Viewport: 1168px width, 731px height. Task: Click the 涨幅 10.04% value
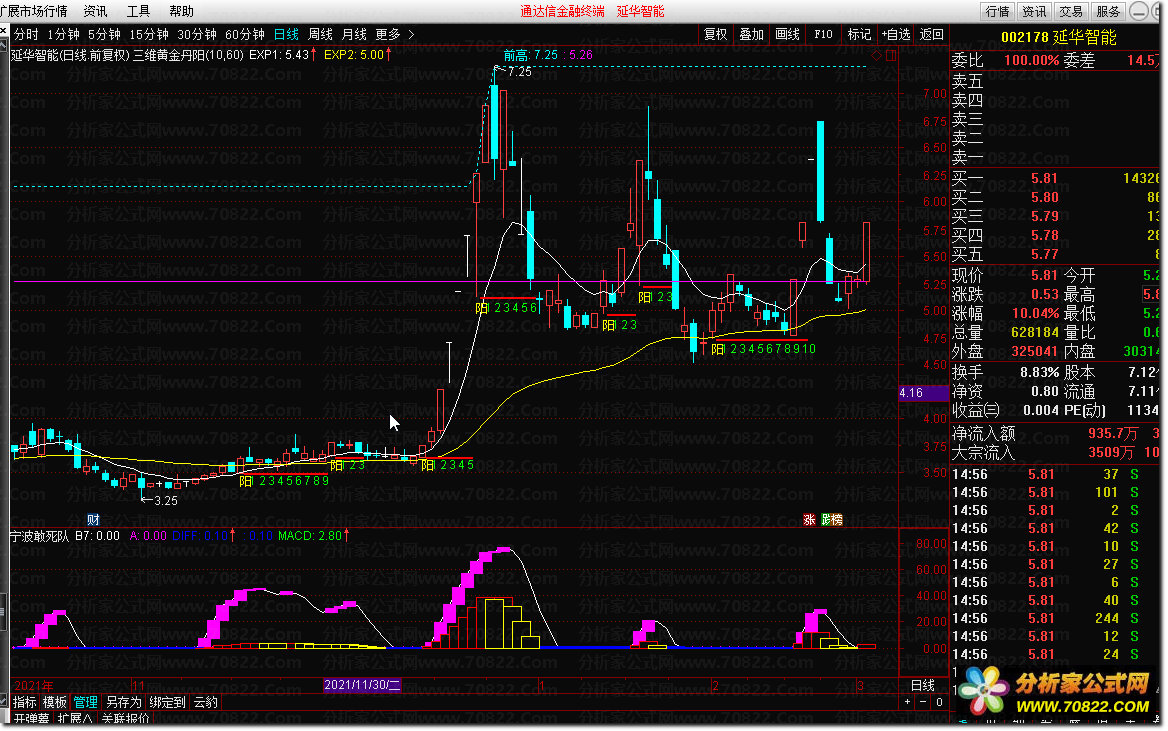(1035, 314)
